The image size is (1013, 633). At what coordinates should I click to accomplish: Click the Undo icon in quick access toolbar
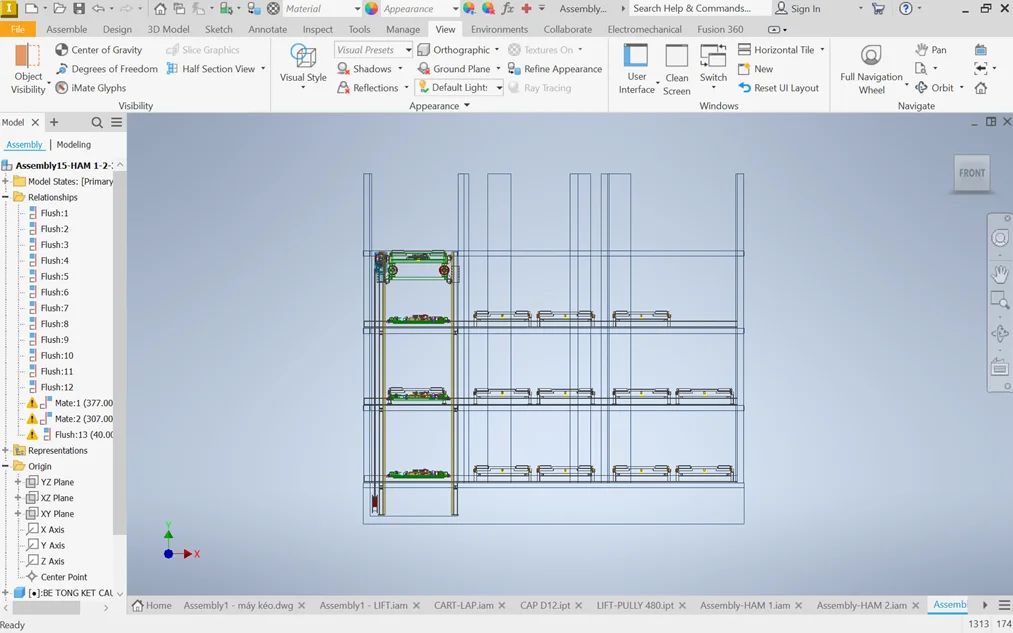98,8
